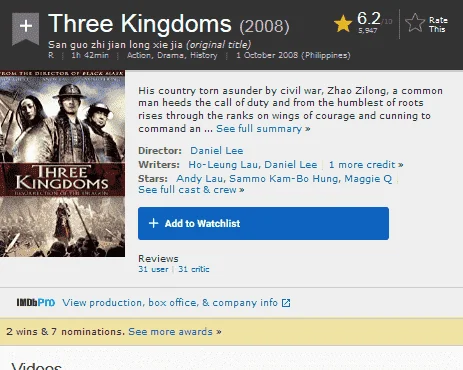The image size is (463, 370).
Task: Click the gold rating star
Action: pyautogui.click(x=343, y=24)
